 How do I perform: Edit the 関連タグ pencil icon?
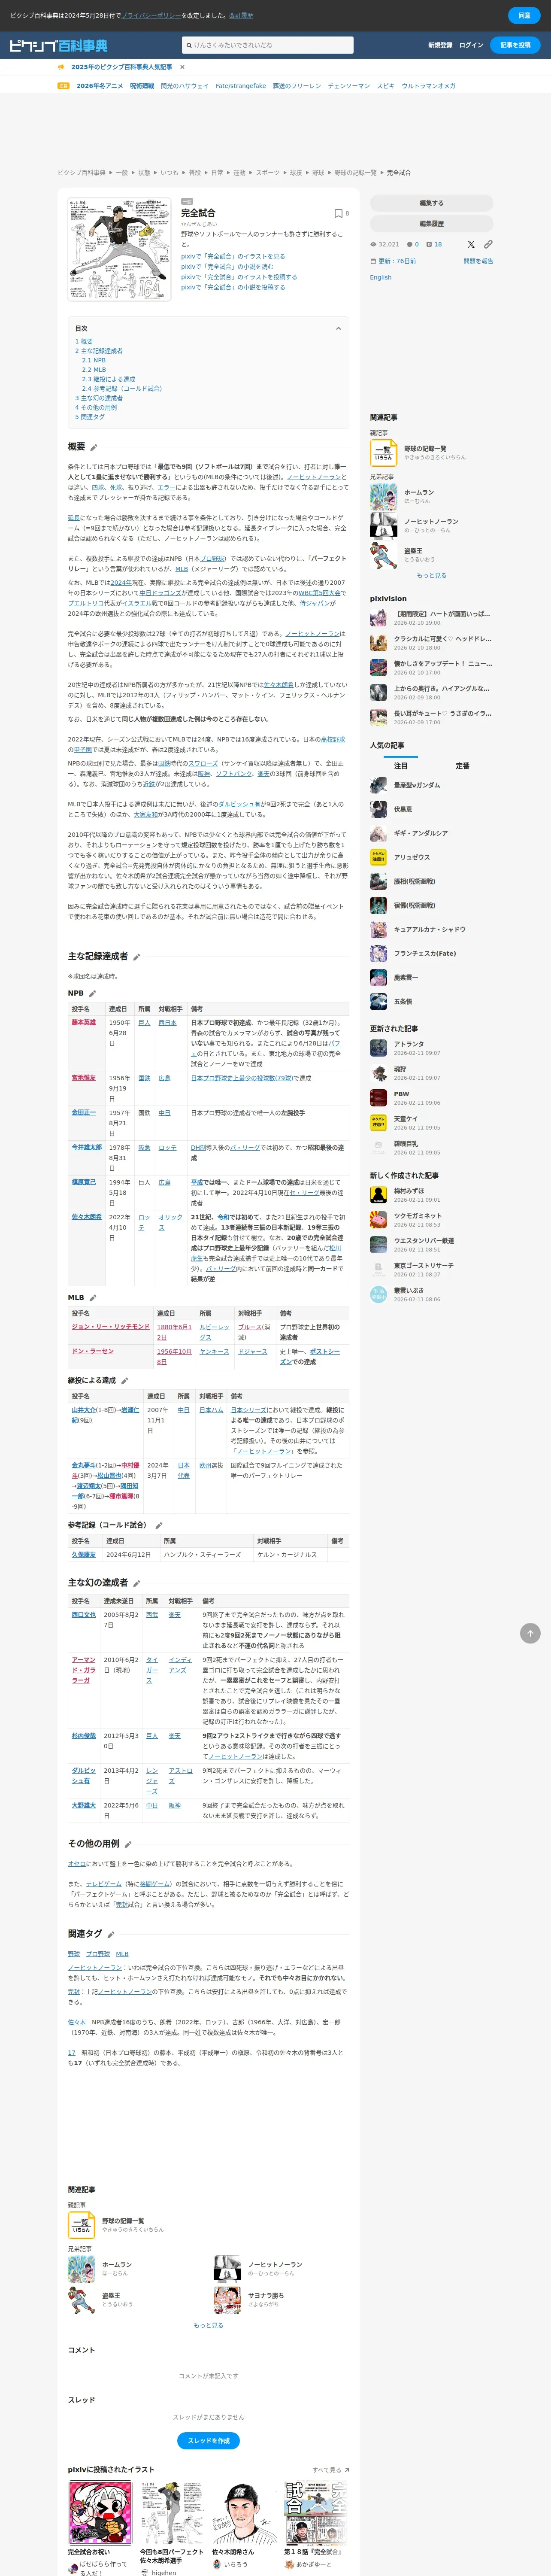coord(111,1934)
